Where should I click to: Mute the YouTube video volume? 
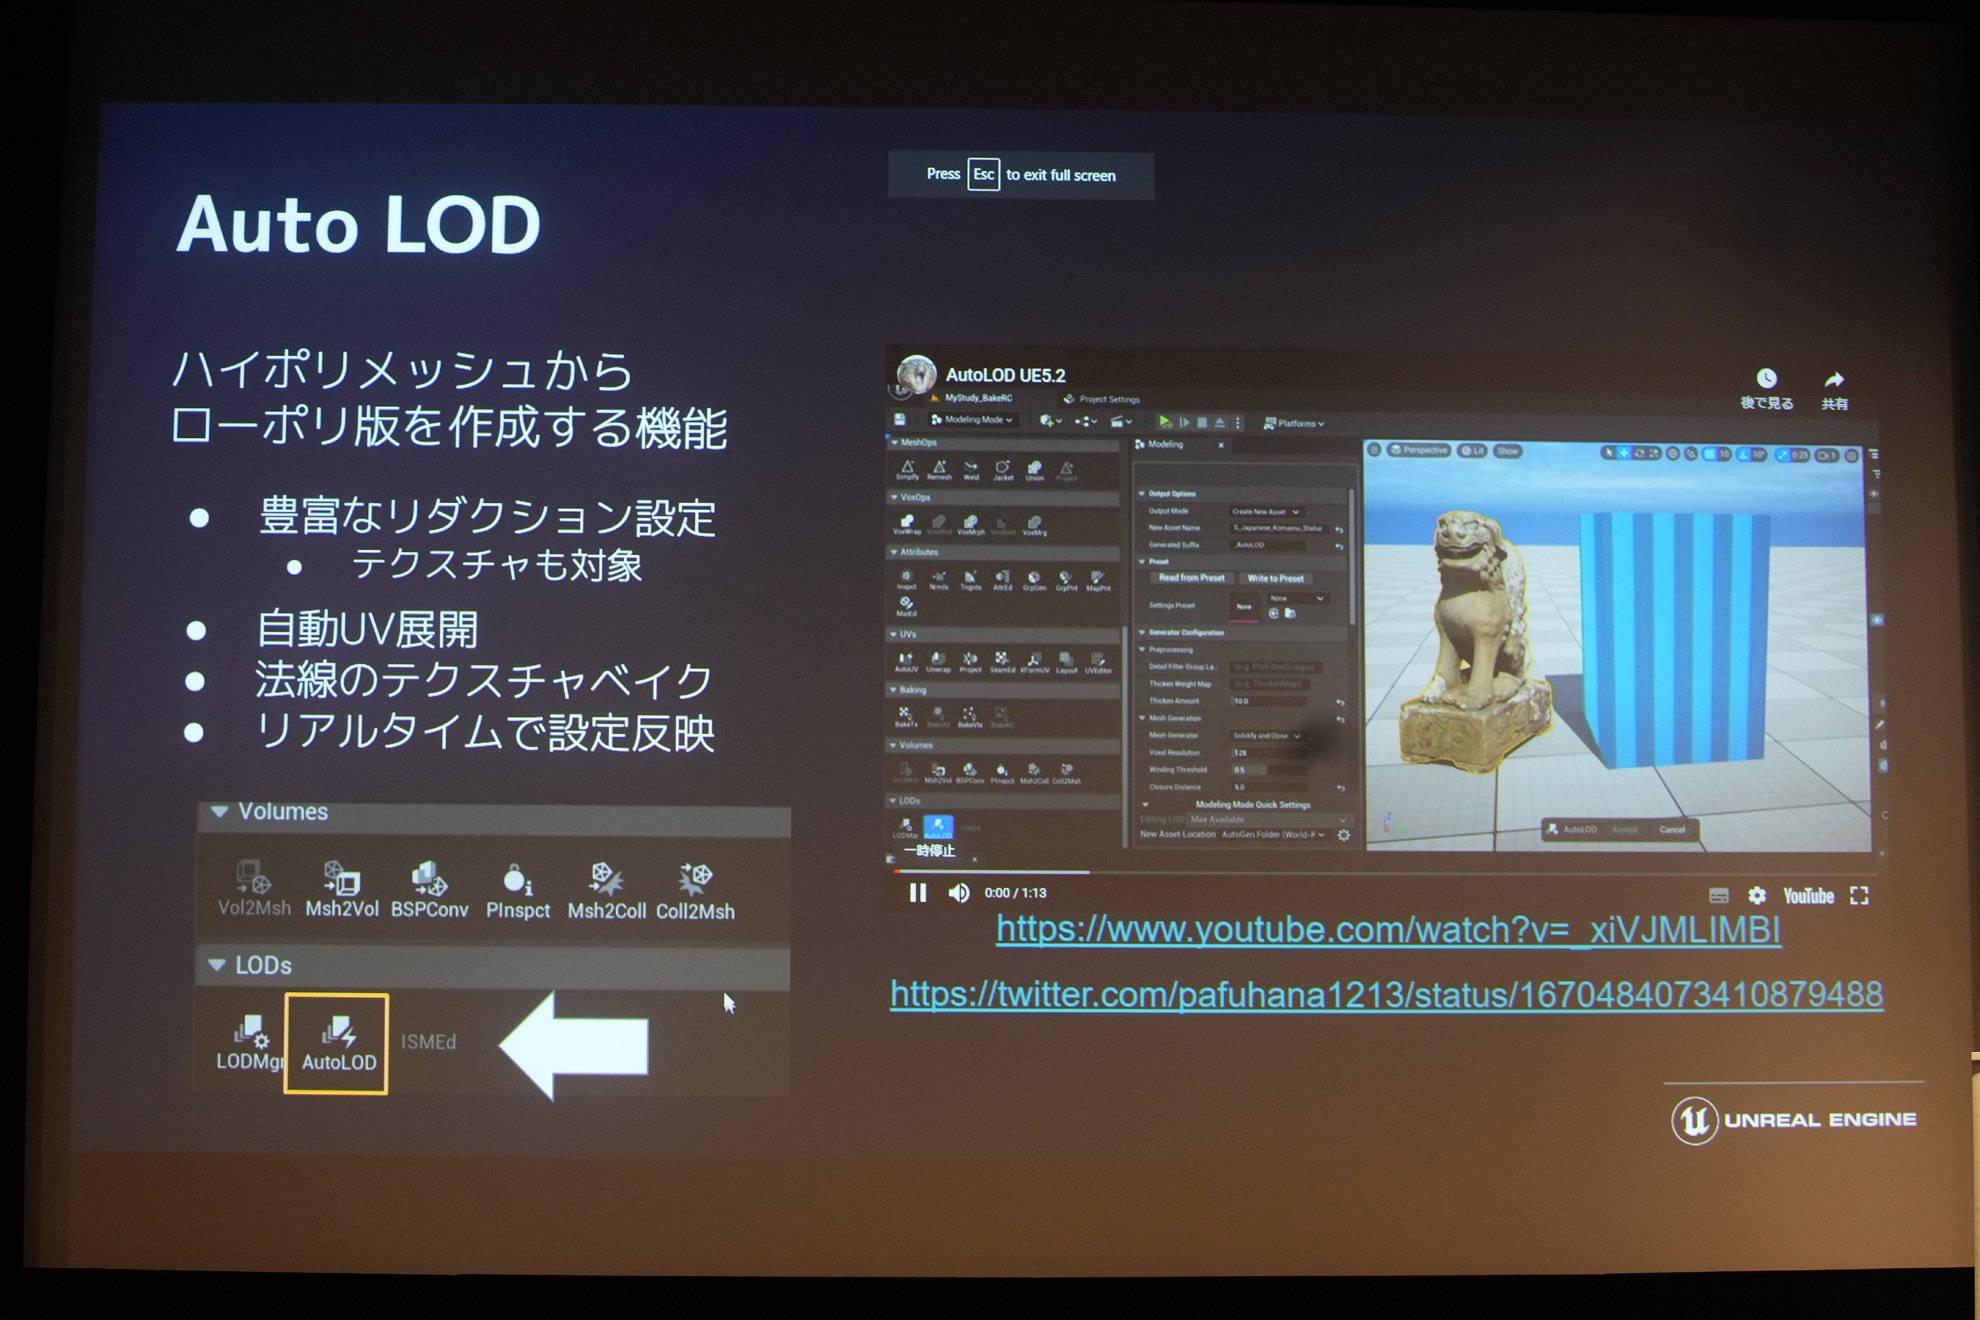[959, 893]
